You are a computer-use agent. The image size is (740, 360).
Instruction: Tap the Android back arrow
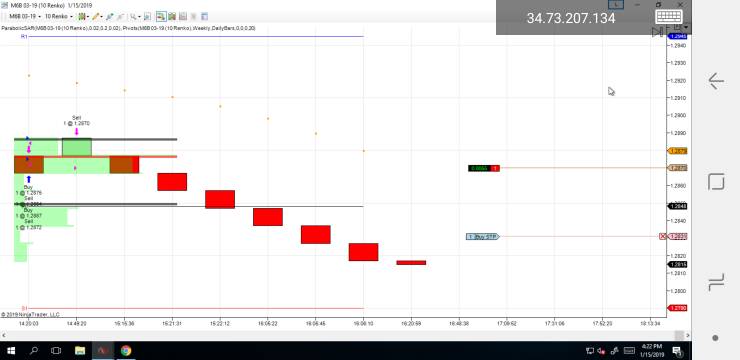pyautogui.click(x=716, y=81)
